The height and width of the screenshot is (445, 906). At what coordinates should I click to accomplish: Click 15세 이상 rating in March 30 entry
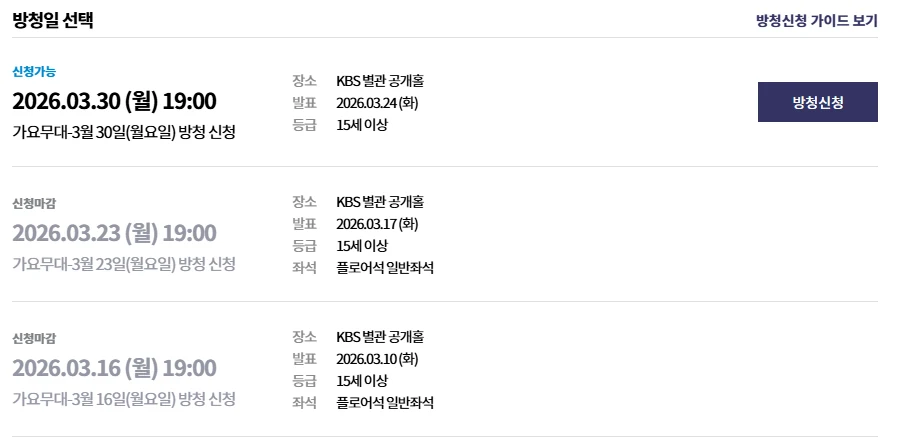click(362, 125)
